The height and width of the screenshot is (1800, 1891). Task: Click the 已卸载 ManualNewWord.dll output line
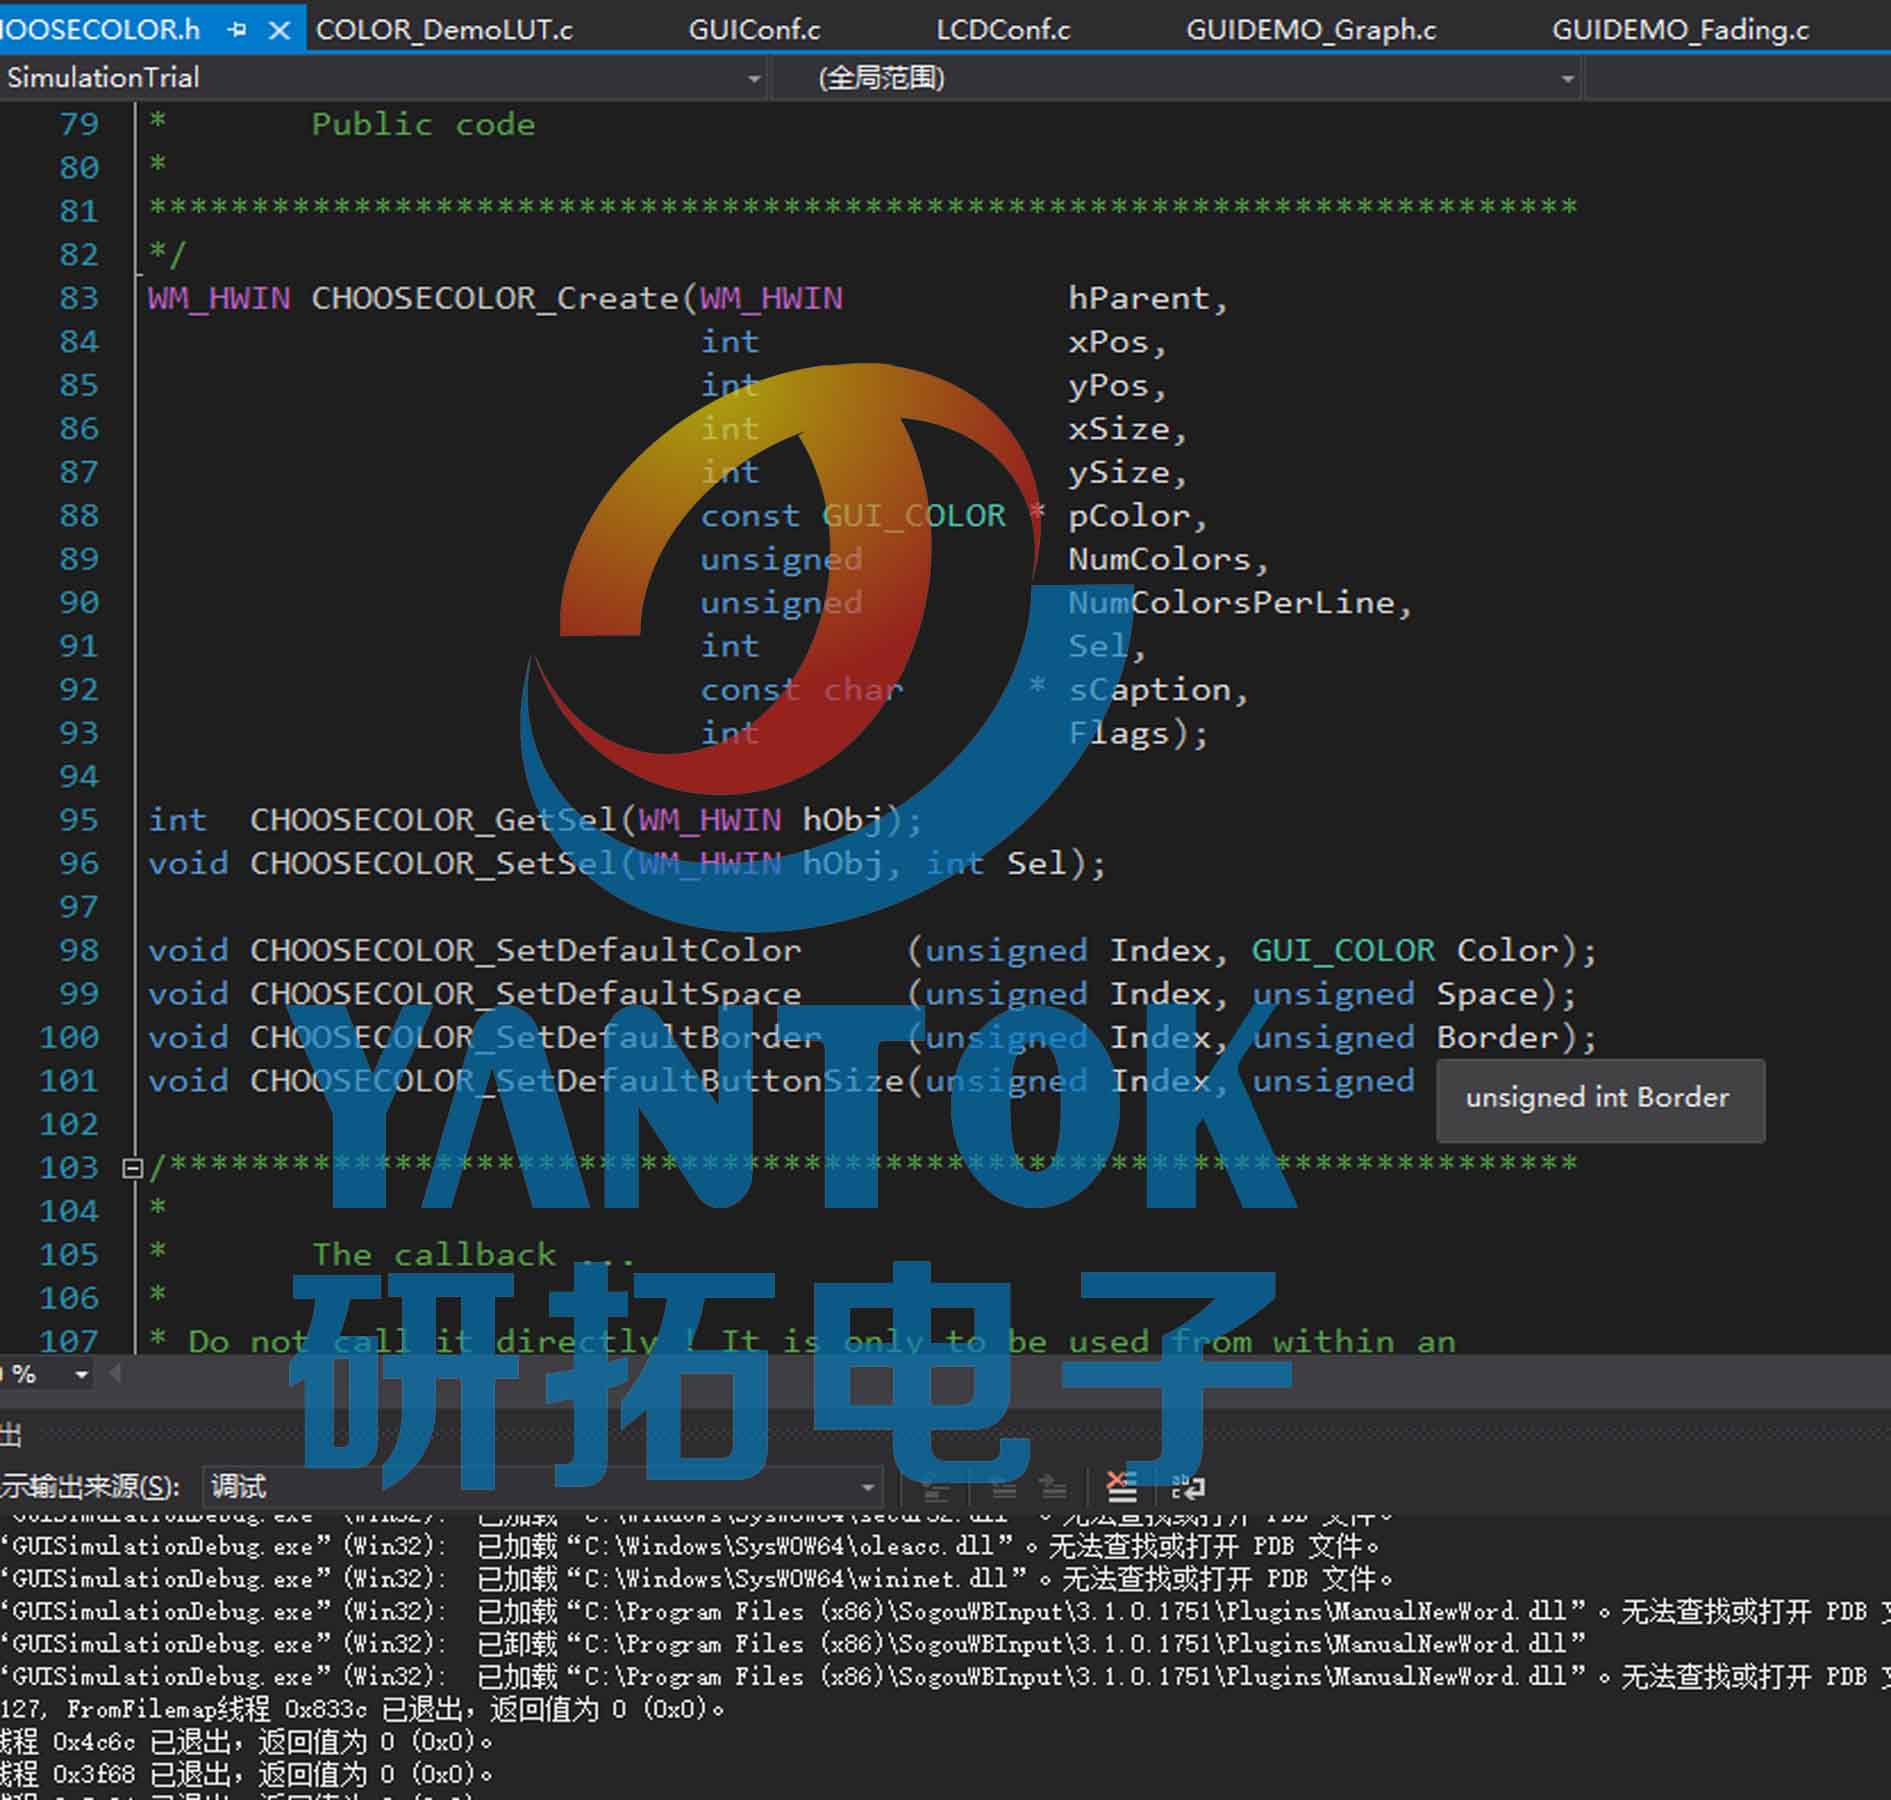(x=793, y=1644)
